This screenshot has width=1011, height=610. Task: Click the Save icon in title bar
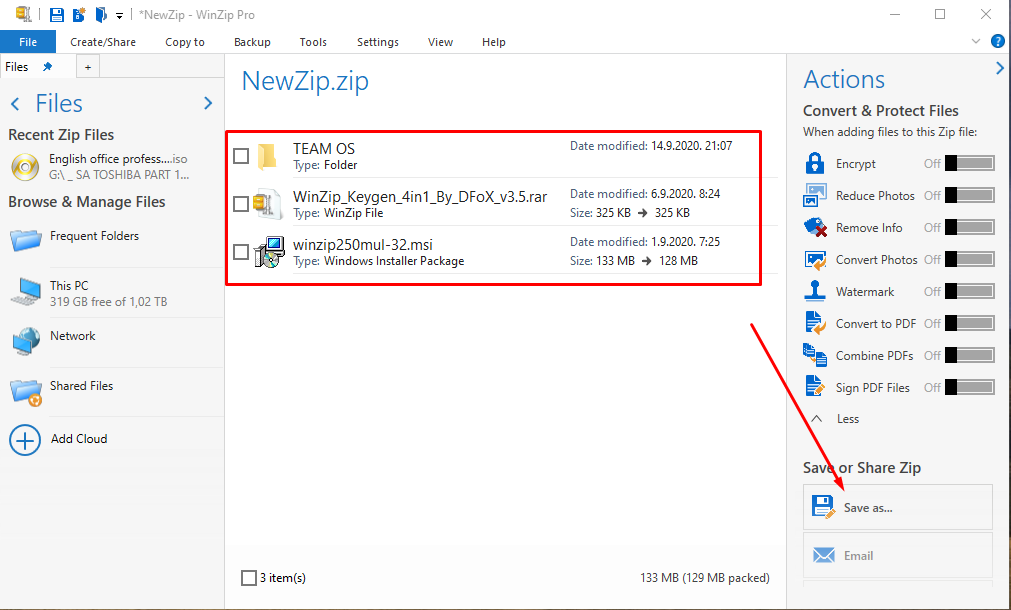(x=57, y=14)
